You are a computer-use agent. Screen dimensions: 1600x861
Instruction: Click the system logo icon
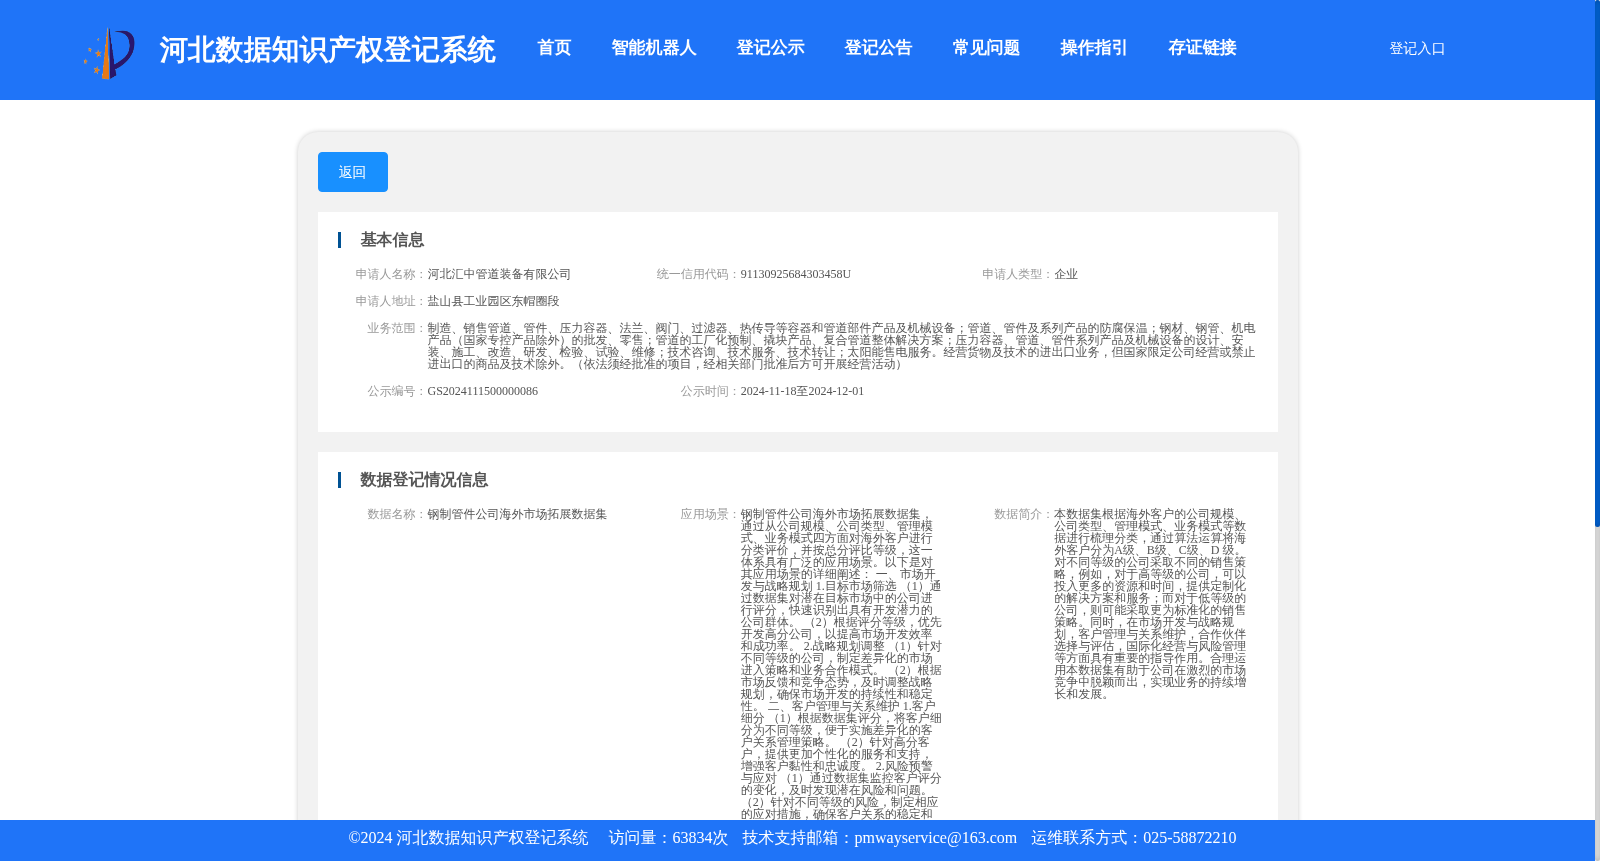(109, 52)
